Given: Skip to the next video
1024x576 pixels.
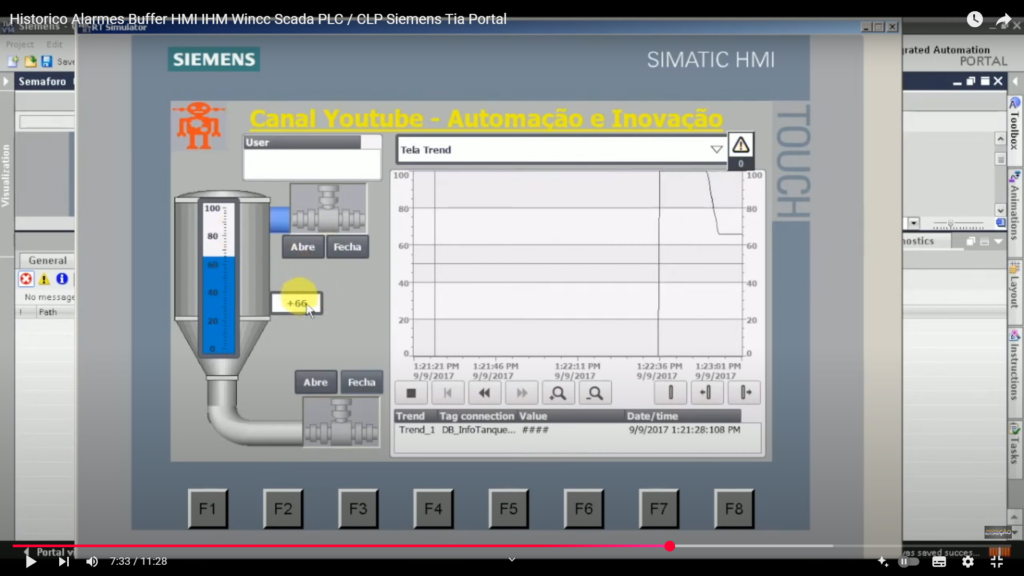Looking at the screenshot, I should tap(63, 562).
